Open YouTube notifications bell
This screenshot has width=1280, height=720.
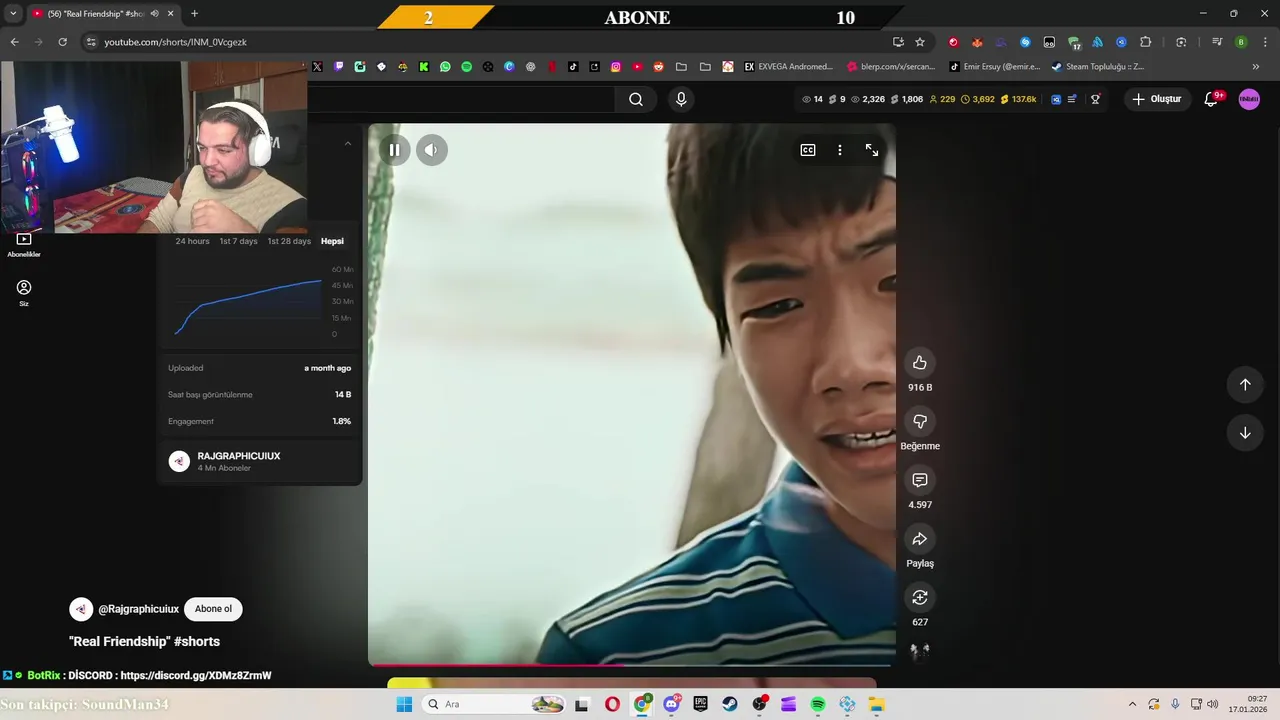click(x=1211, y=99)
